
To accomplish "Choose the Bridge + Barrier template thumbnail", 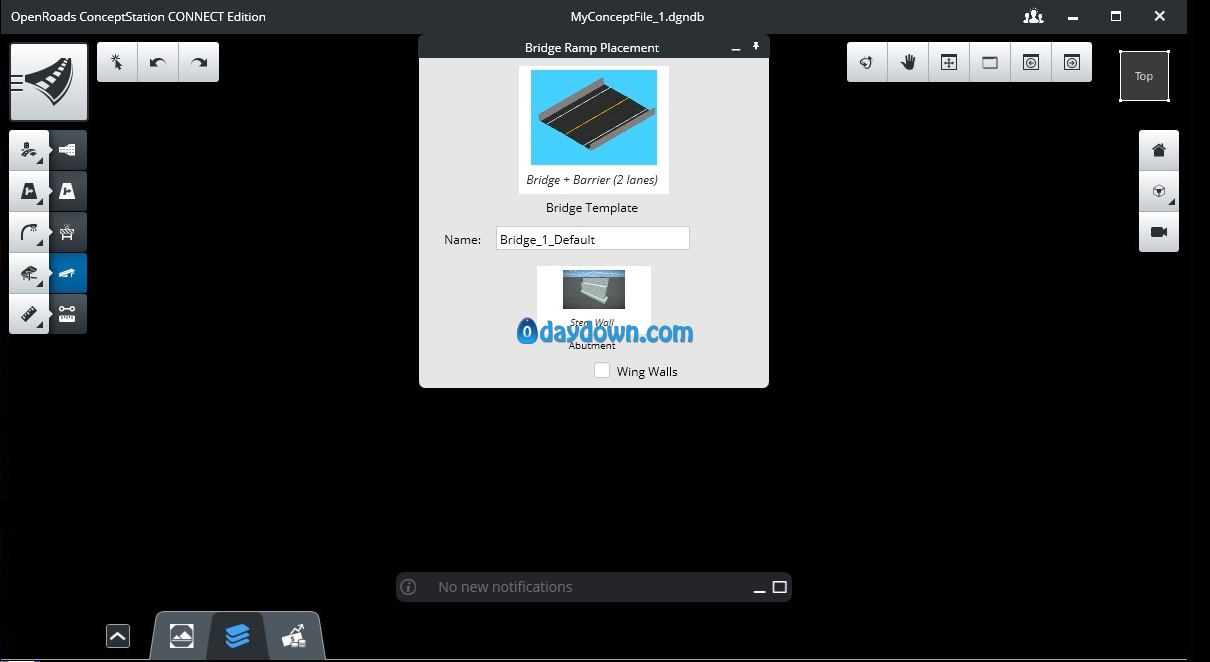I will pyautogui.click(x=594, y=129).
